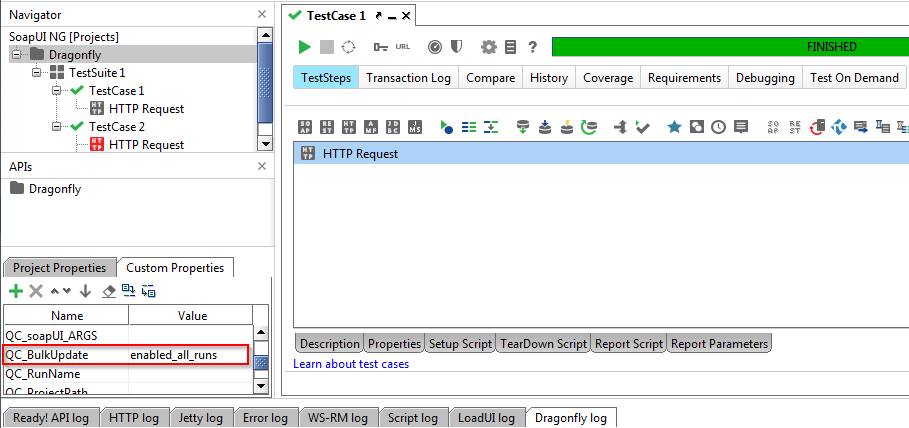This screenshot has width=909, height=428.
Task: Open test case settings gear icon
Action: pos(488,47)
